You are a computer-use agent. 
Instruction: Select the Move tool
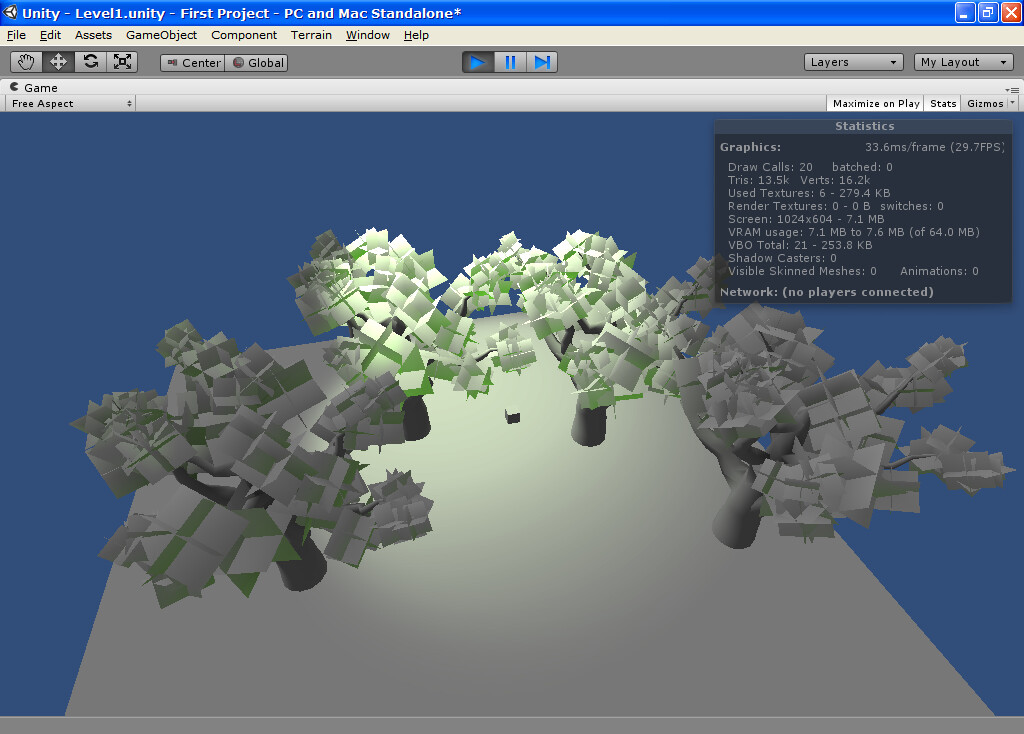pyautogui.click(x=57, y=61)
